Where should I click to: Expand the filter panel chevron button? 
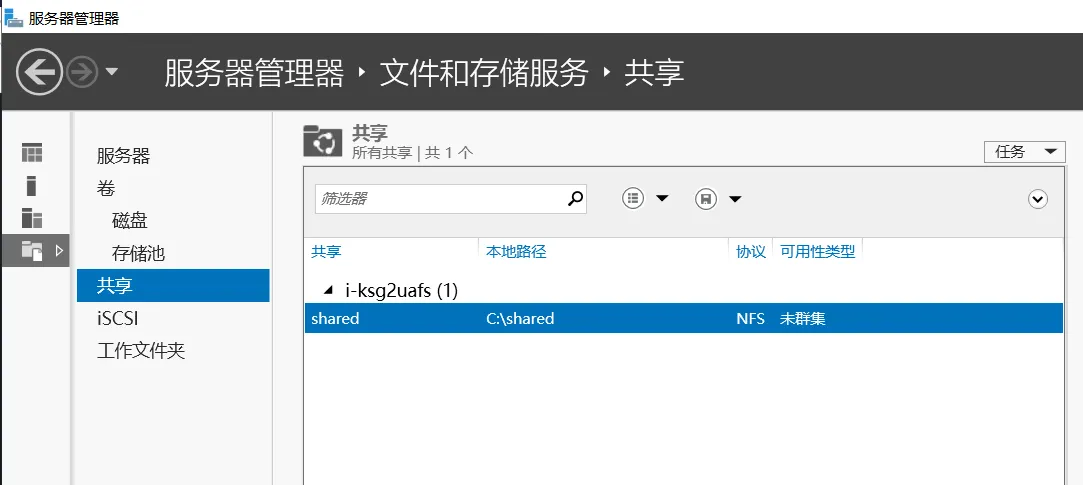[1037, 199]
